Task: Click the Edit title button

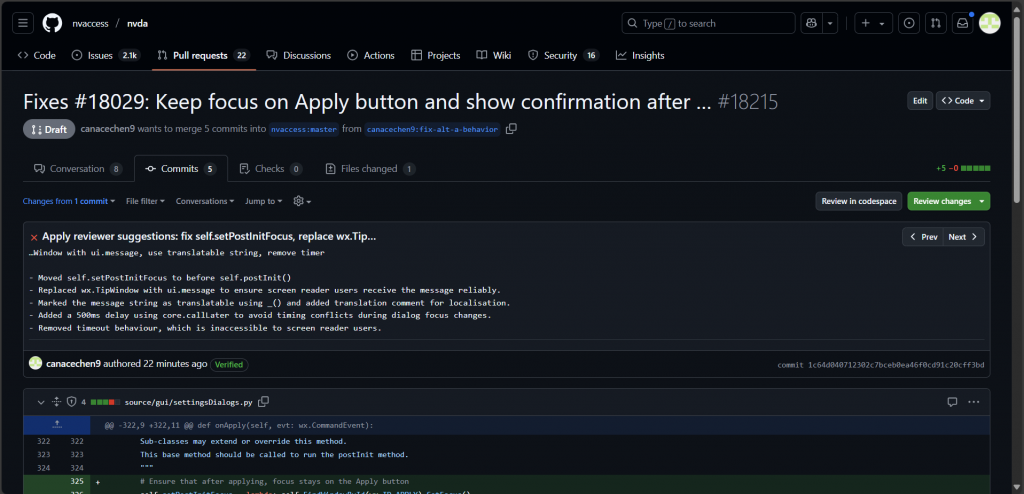Action: [x=920, y=101]
